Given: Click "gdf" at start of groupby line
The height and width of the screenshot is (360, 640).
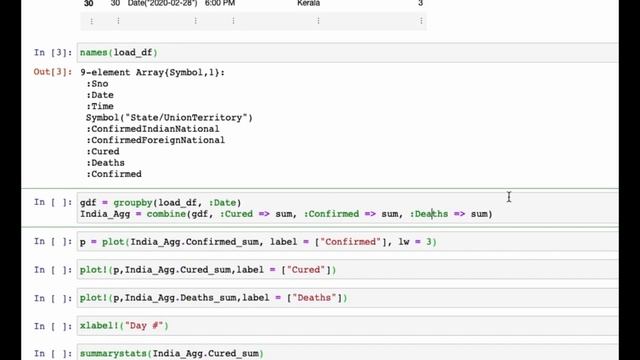Looking at the screenshot, I should tap(88, 203).
